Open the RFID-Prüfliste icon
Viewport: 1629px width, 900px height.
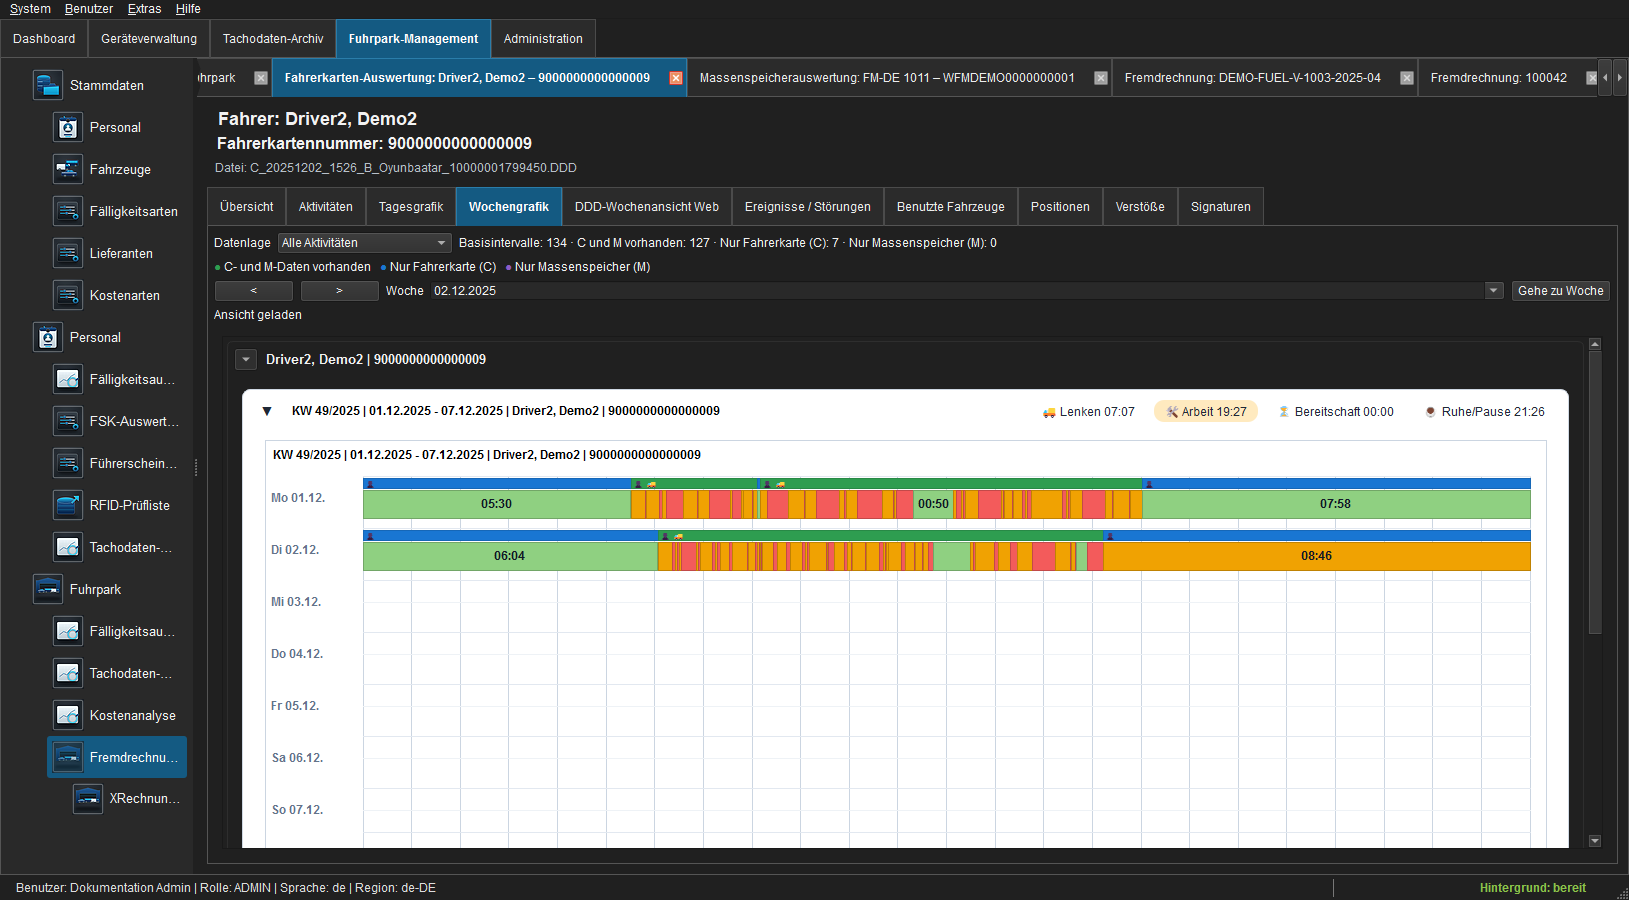click(67, 505)
